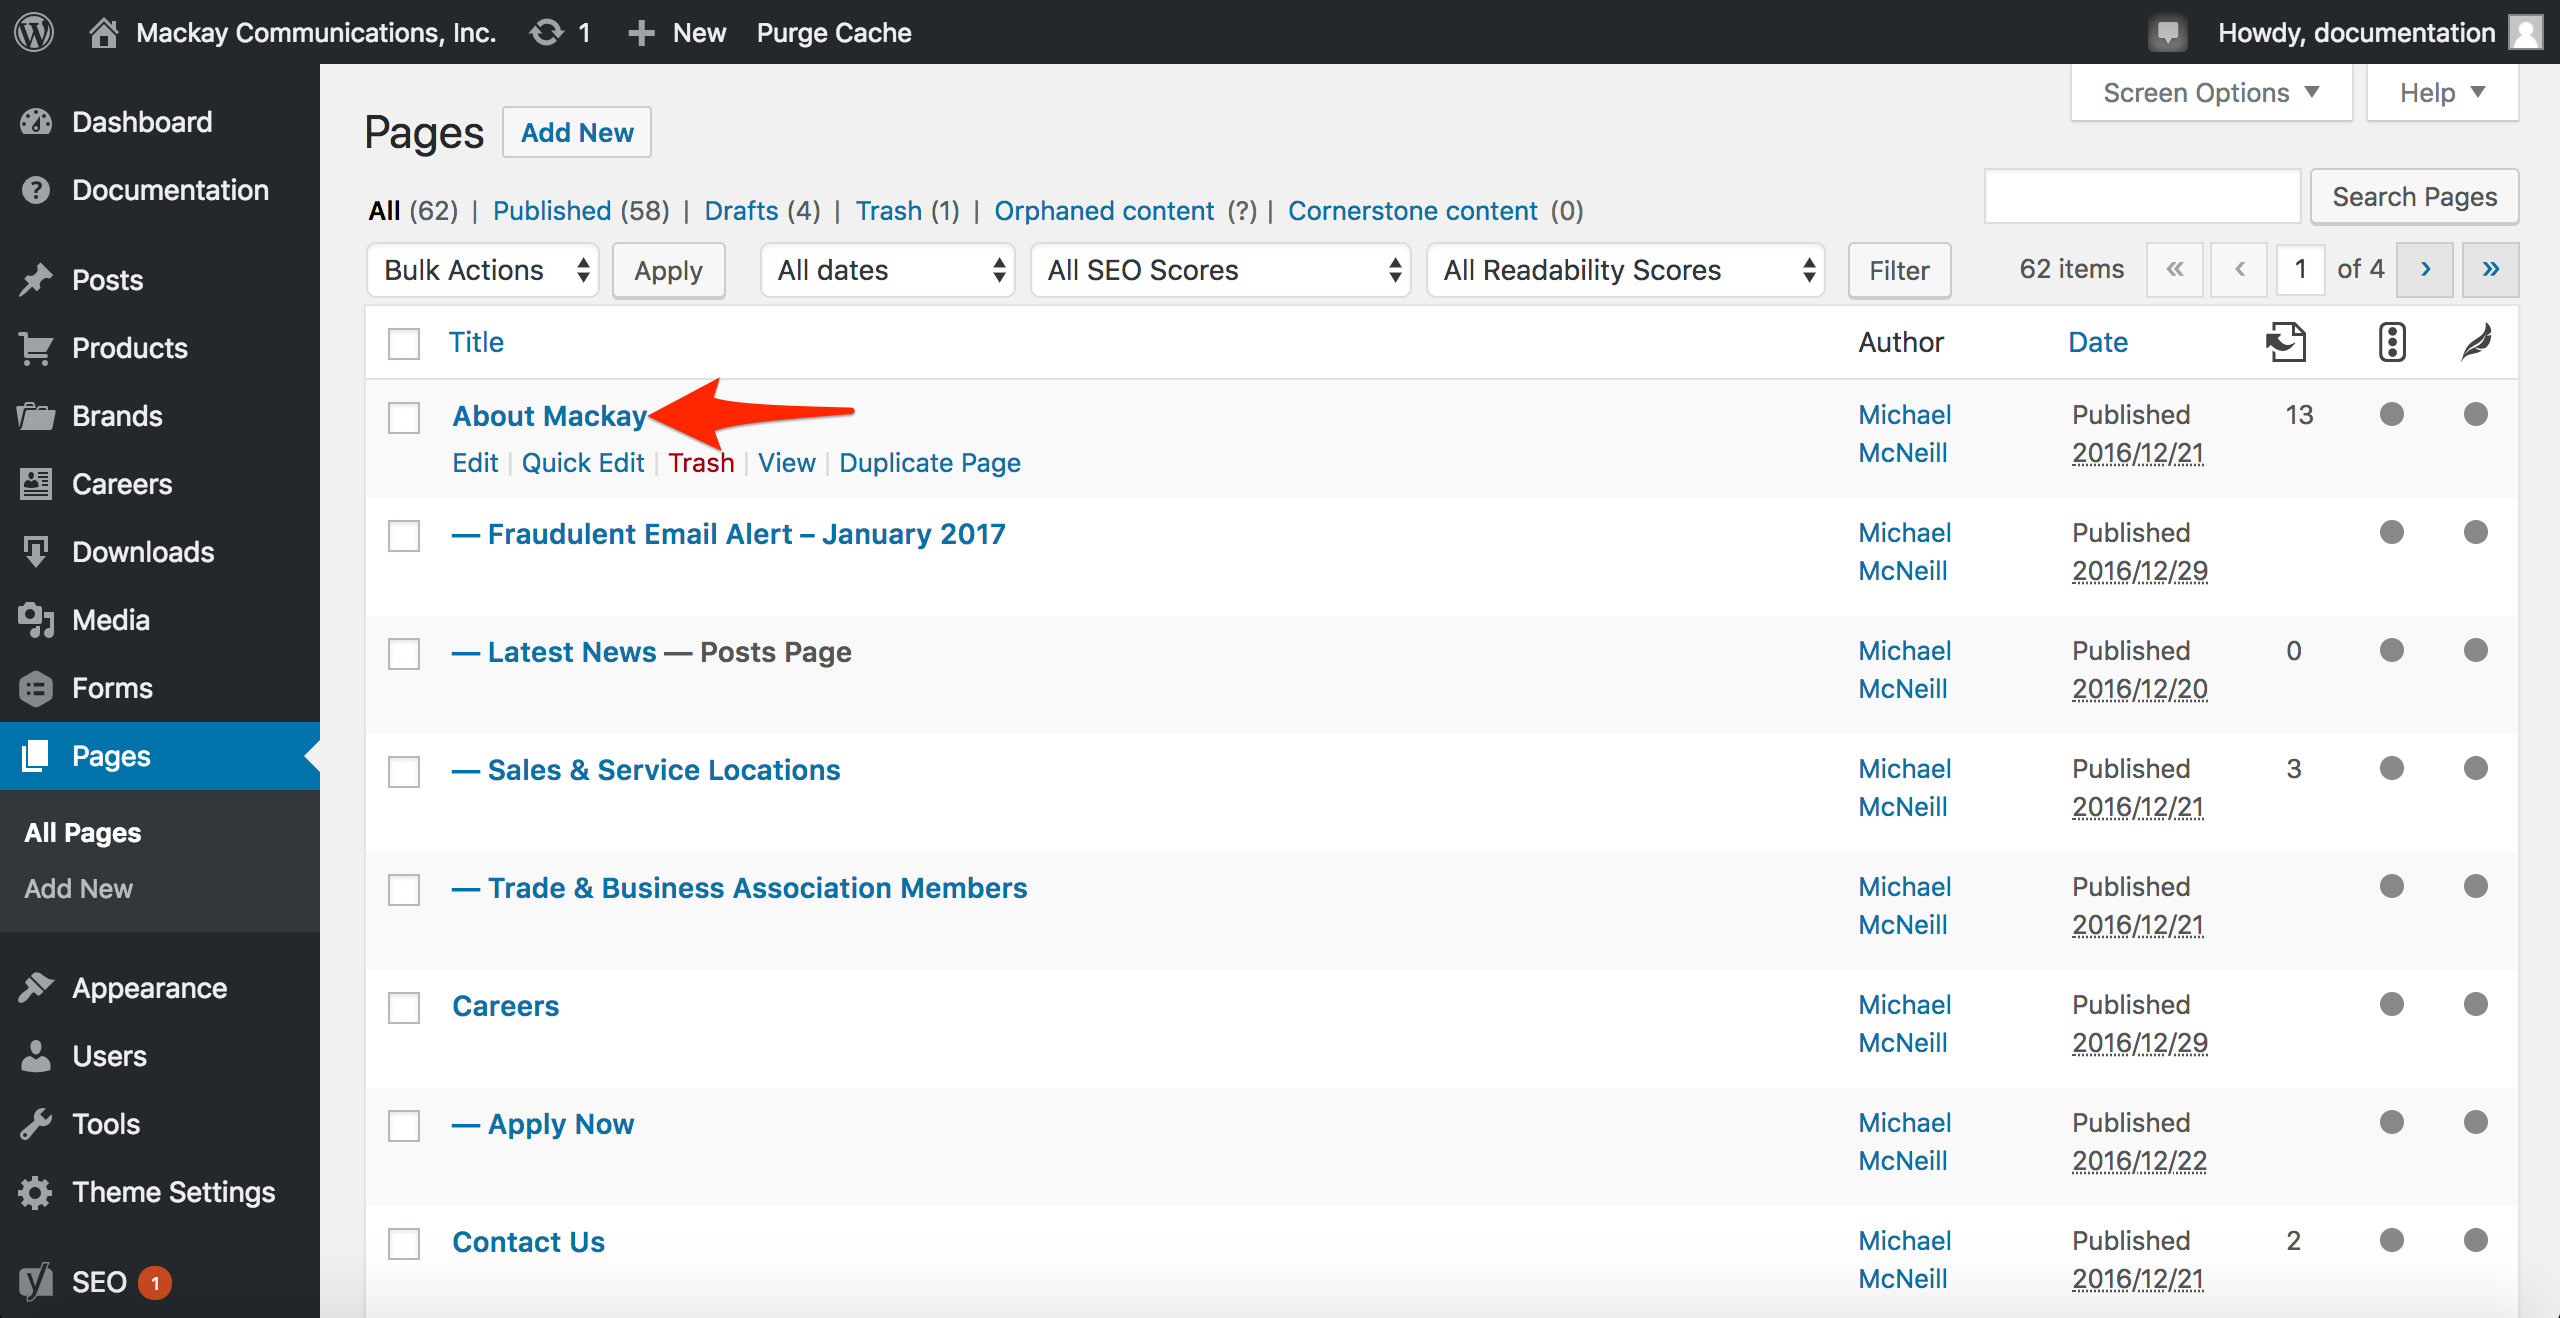This screenshot has height=1318, width=2560.
Task: Show Cornerstone content filter
Action: coord(1412,211)
